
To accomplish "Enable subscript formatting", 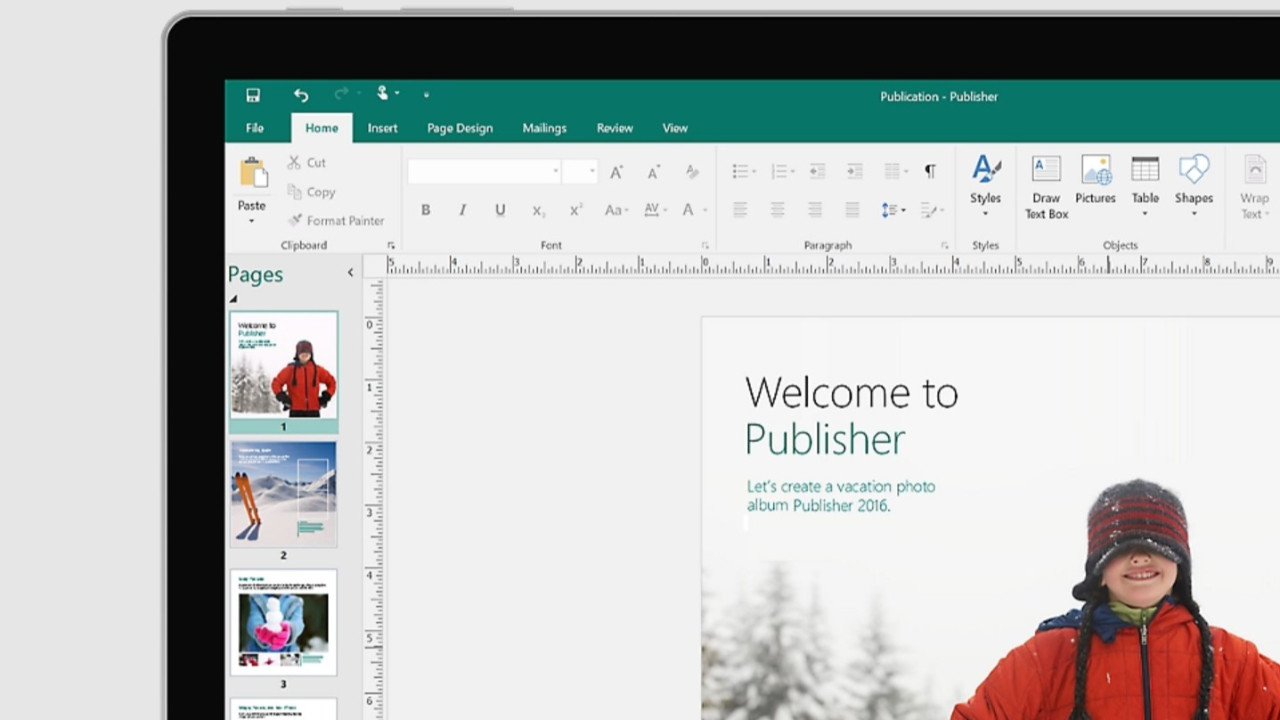I will [x=537, y=210].
